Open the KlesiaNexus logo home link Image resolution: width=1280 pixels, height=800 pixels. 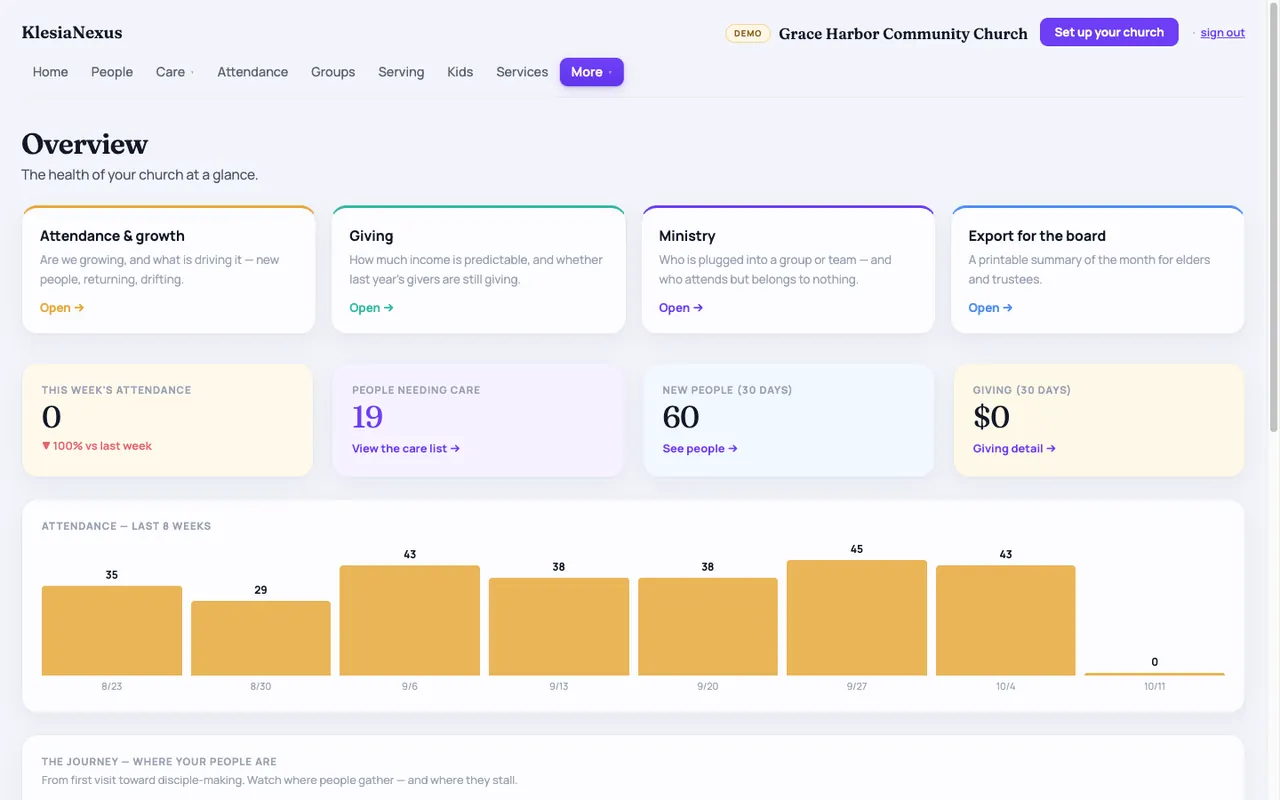[x=72, y=33]
